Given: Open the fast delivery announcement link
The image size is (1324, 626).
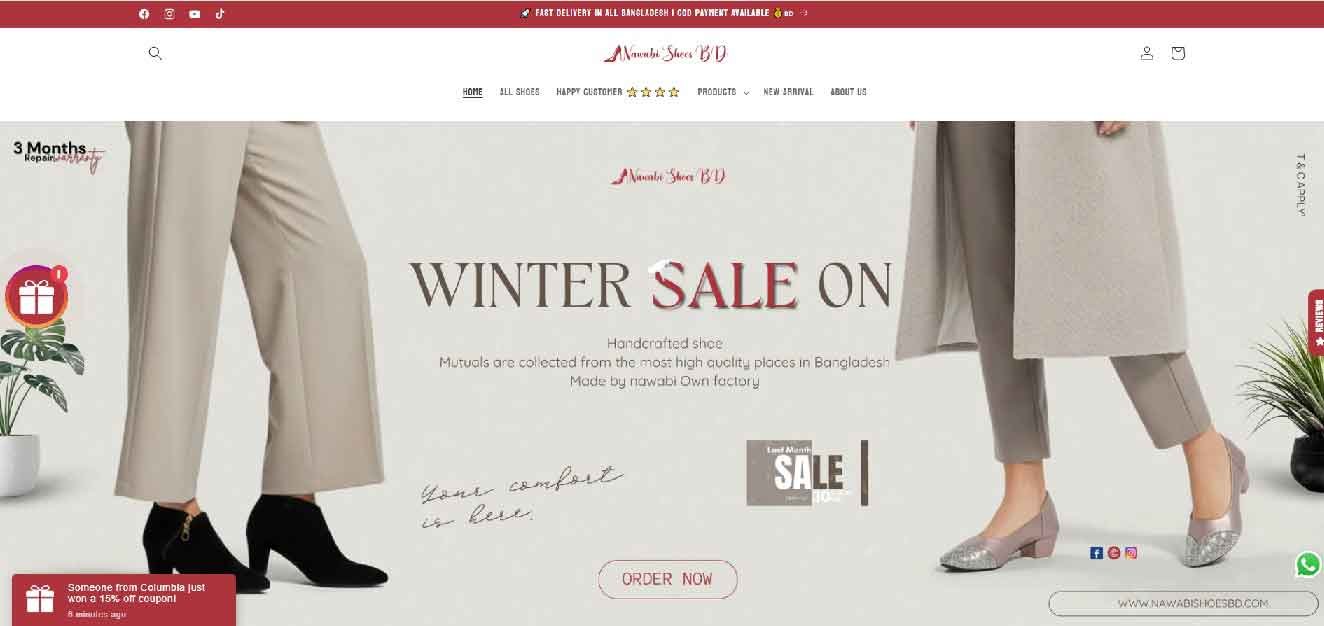Looking at the screenshot, I should click(664, 14).
